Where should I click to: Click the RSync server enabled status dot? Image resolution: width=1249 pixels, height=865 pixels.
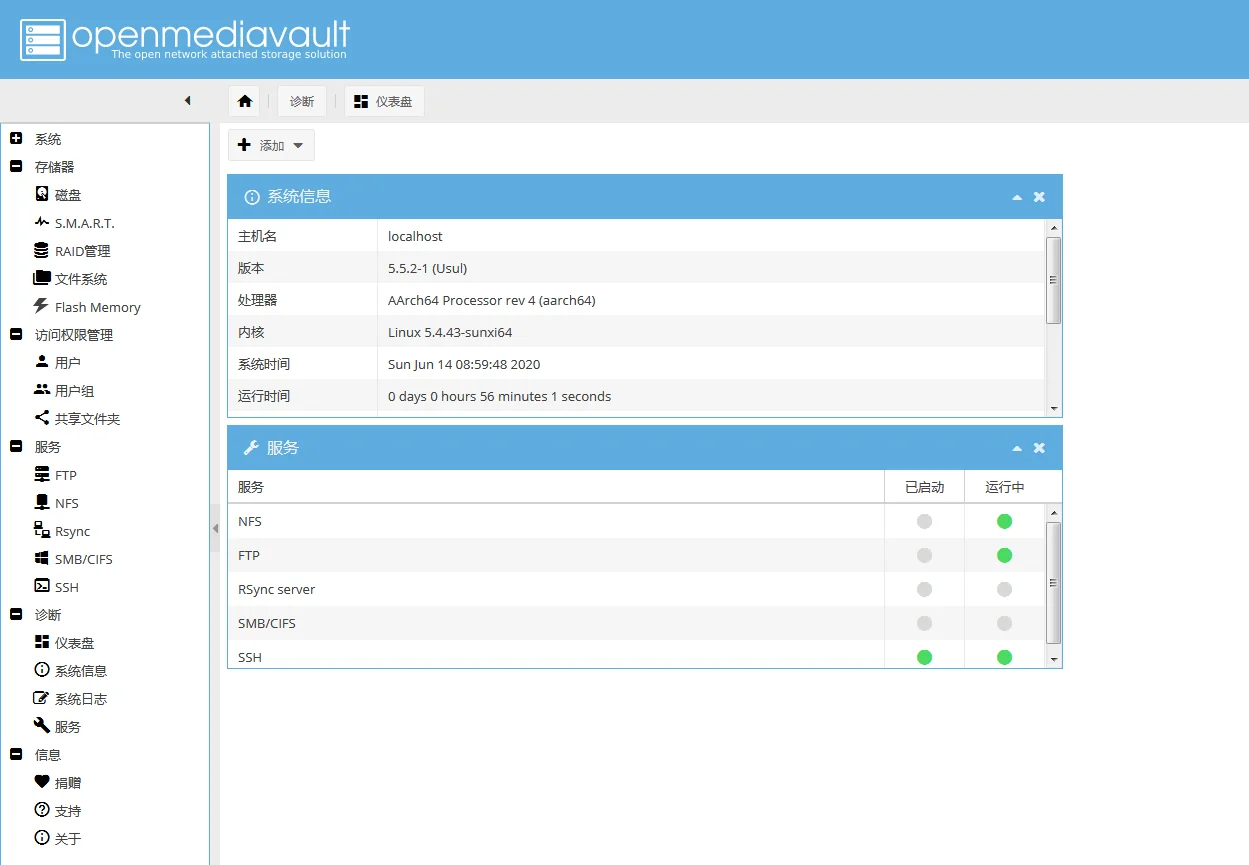pyautogui.click(x=924, y=589)
